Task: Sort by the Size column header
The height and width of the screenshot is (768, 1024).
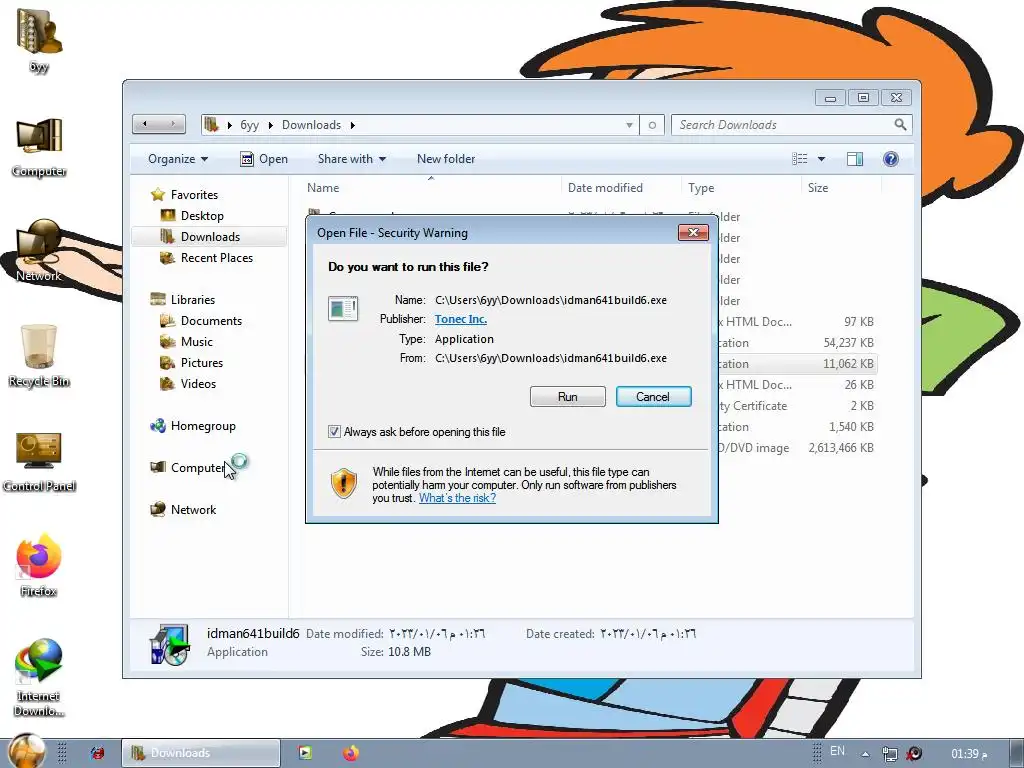Action: pyautogui.click(x=818, y=187)
